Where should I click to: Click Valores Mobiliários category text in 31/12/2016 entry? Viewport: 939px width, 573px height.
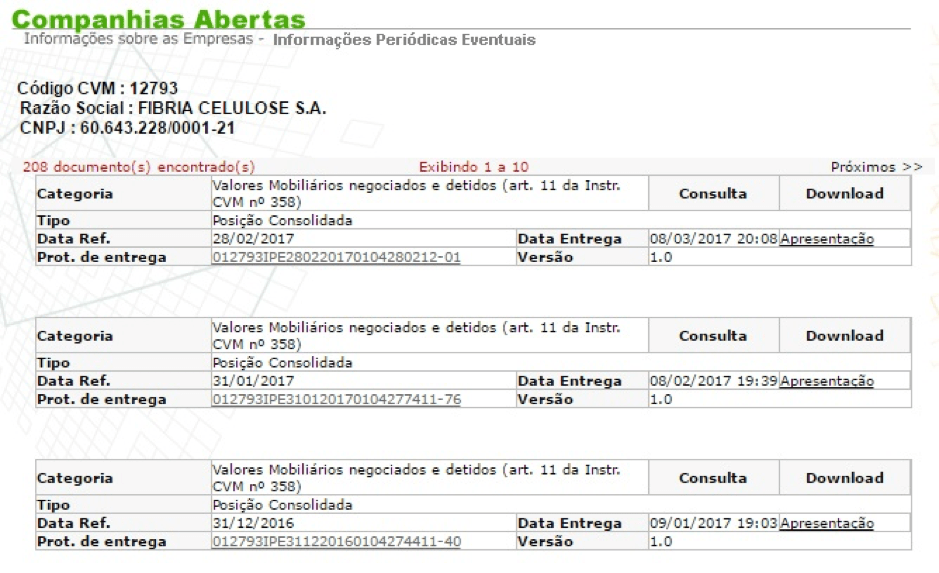(x=416, y=478)
